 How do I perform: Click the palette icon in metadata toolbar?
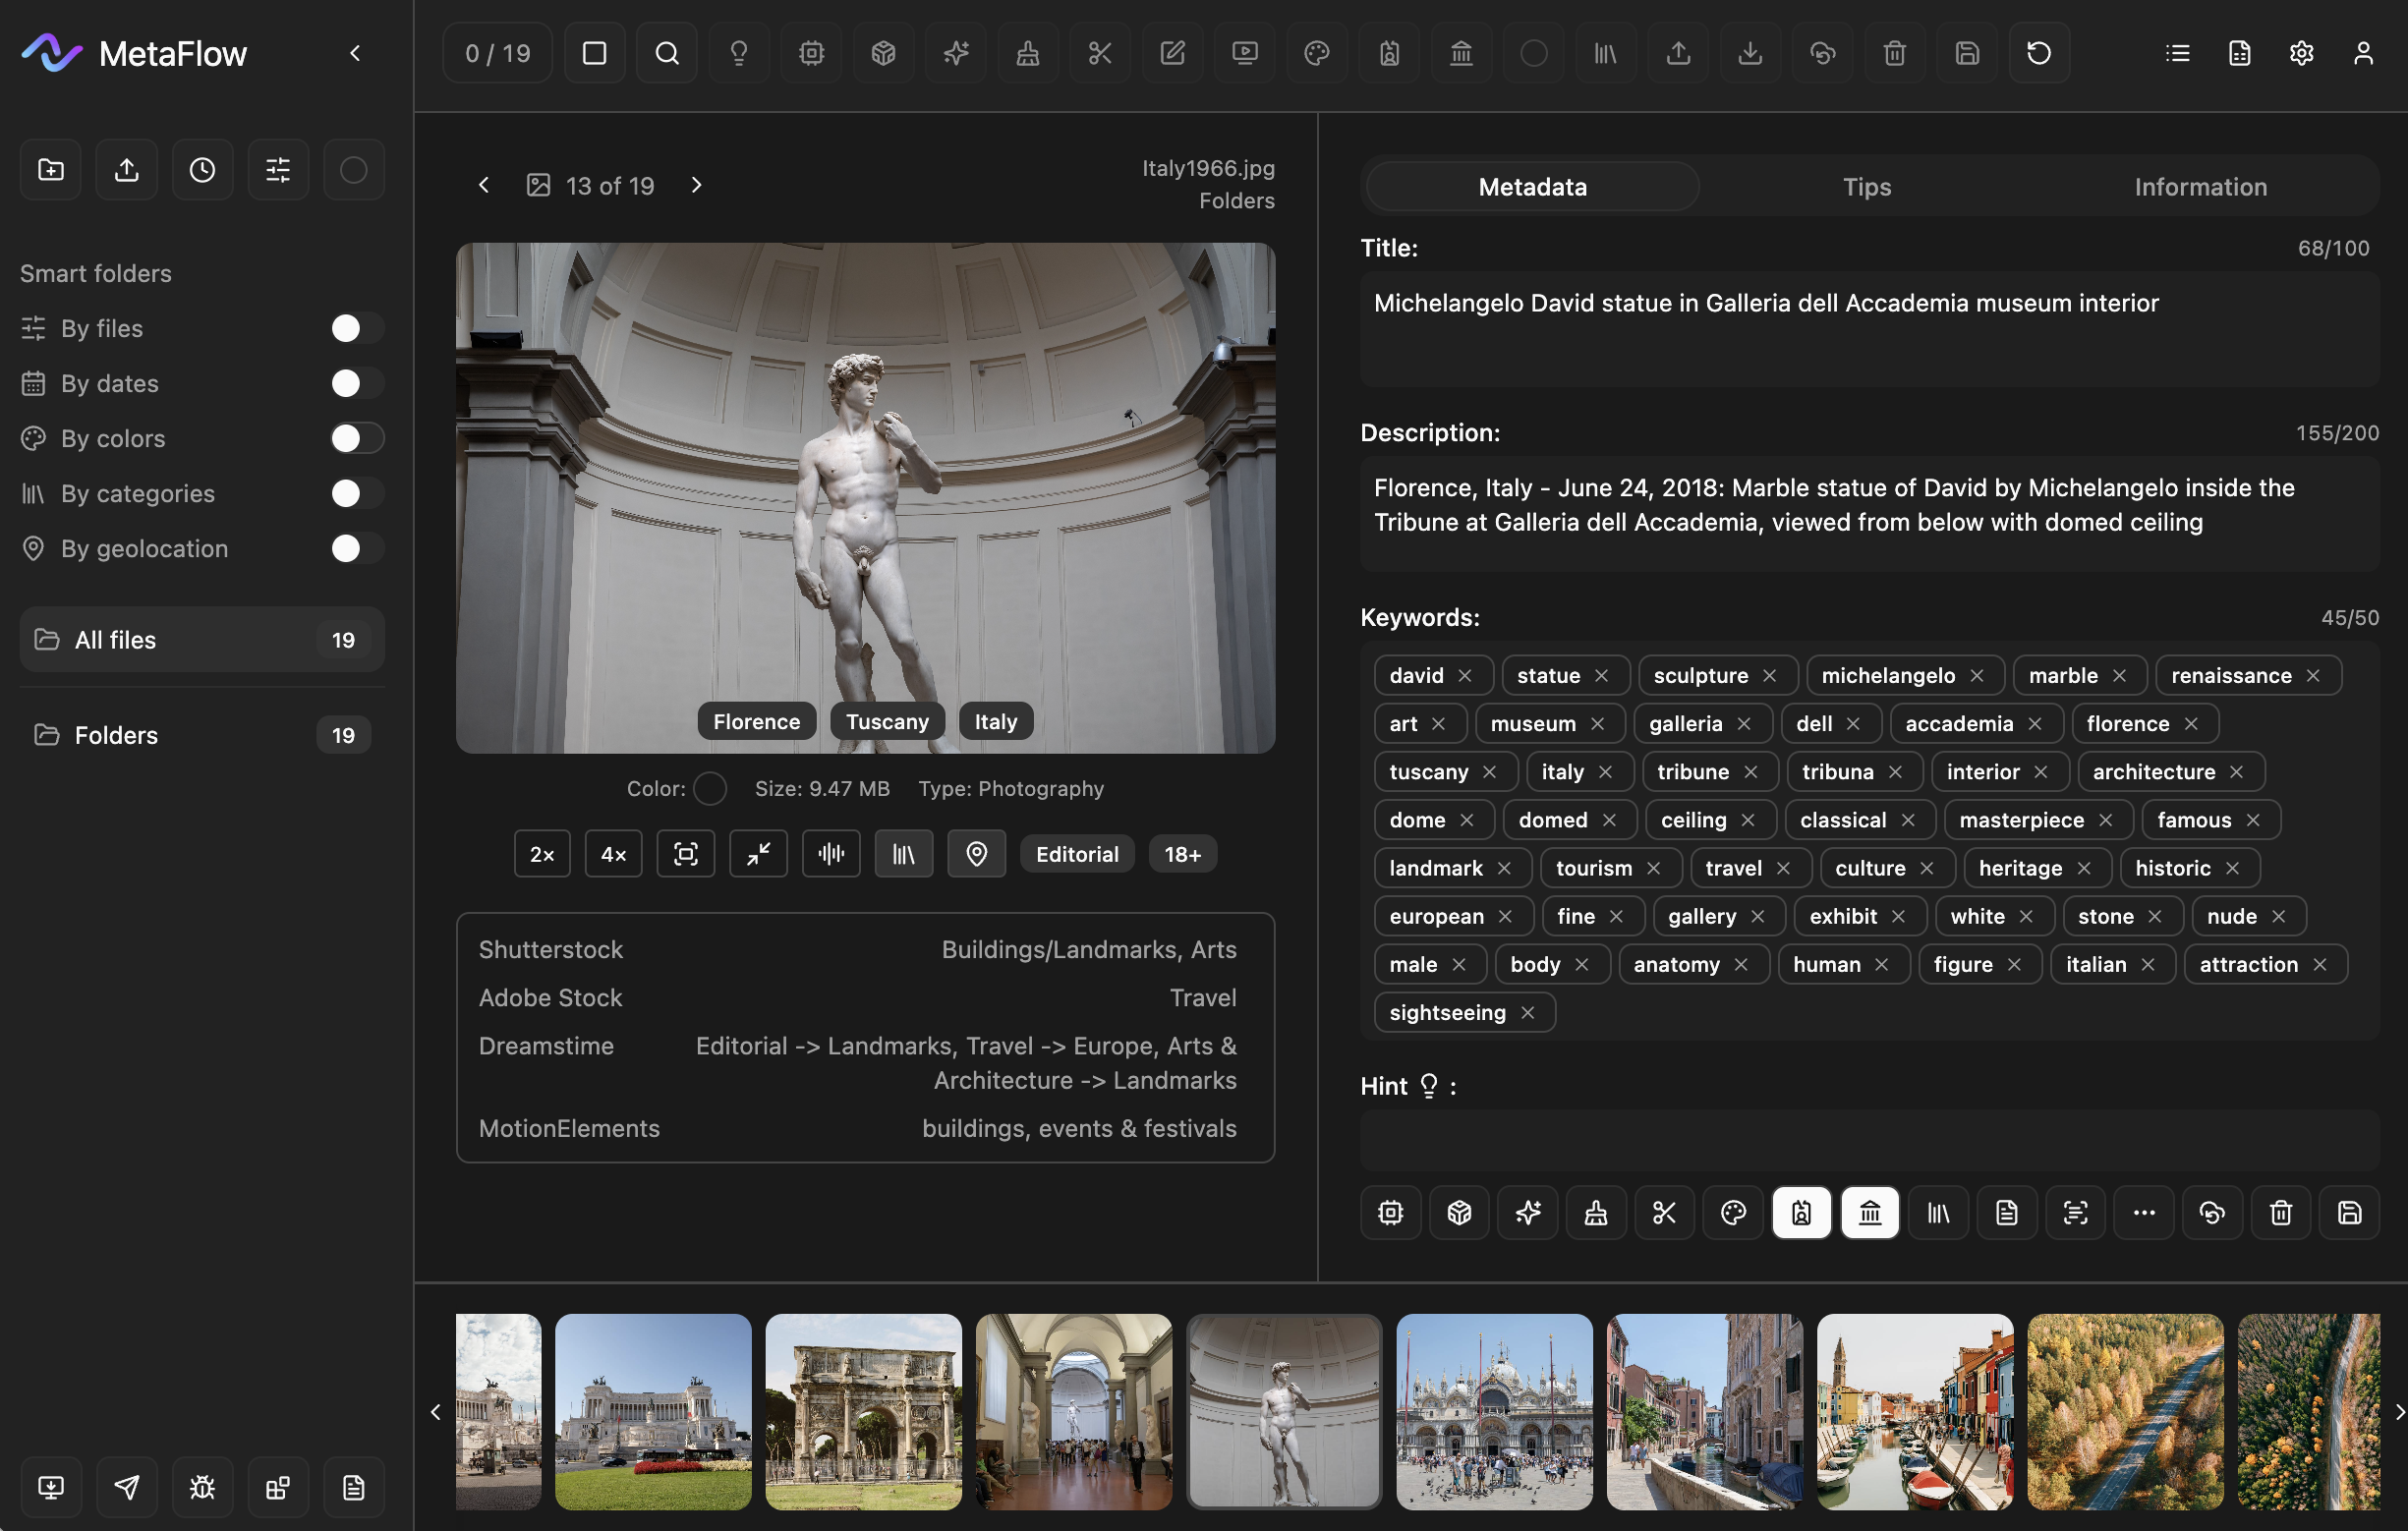click(1733, 1213)
